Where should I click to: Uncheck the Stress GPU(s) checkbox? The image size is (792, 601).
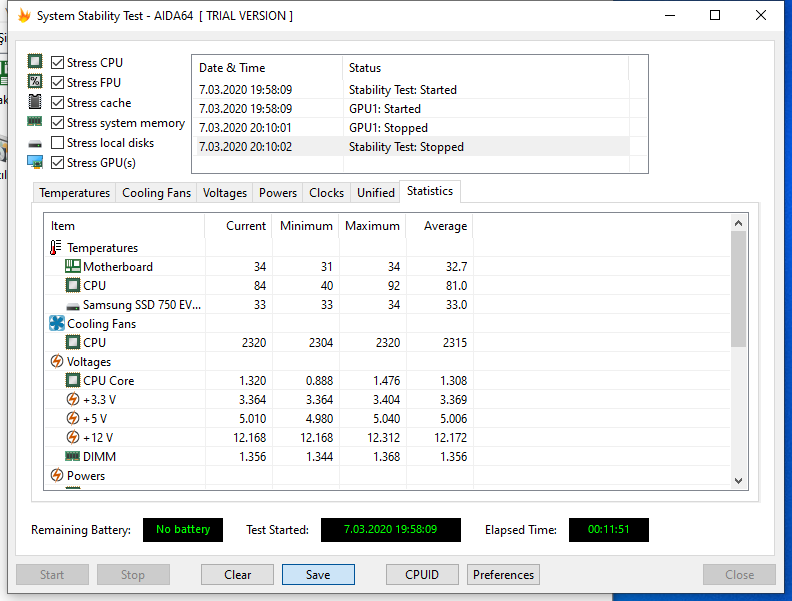[58, 163]
